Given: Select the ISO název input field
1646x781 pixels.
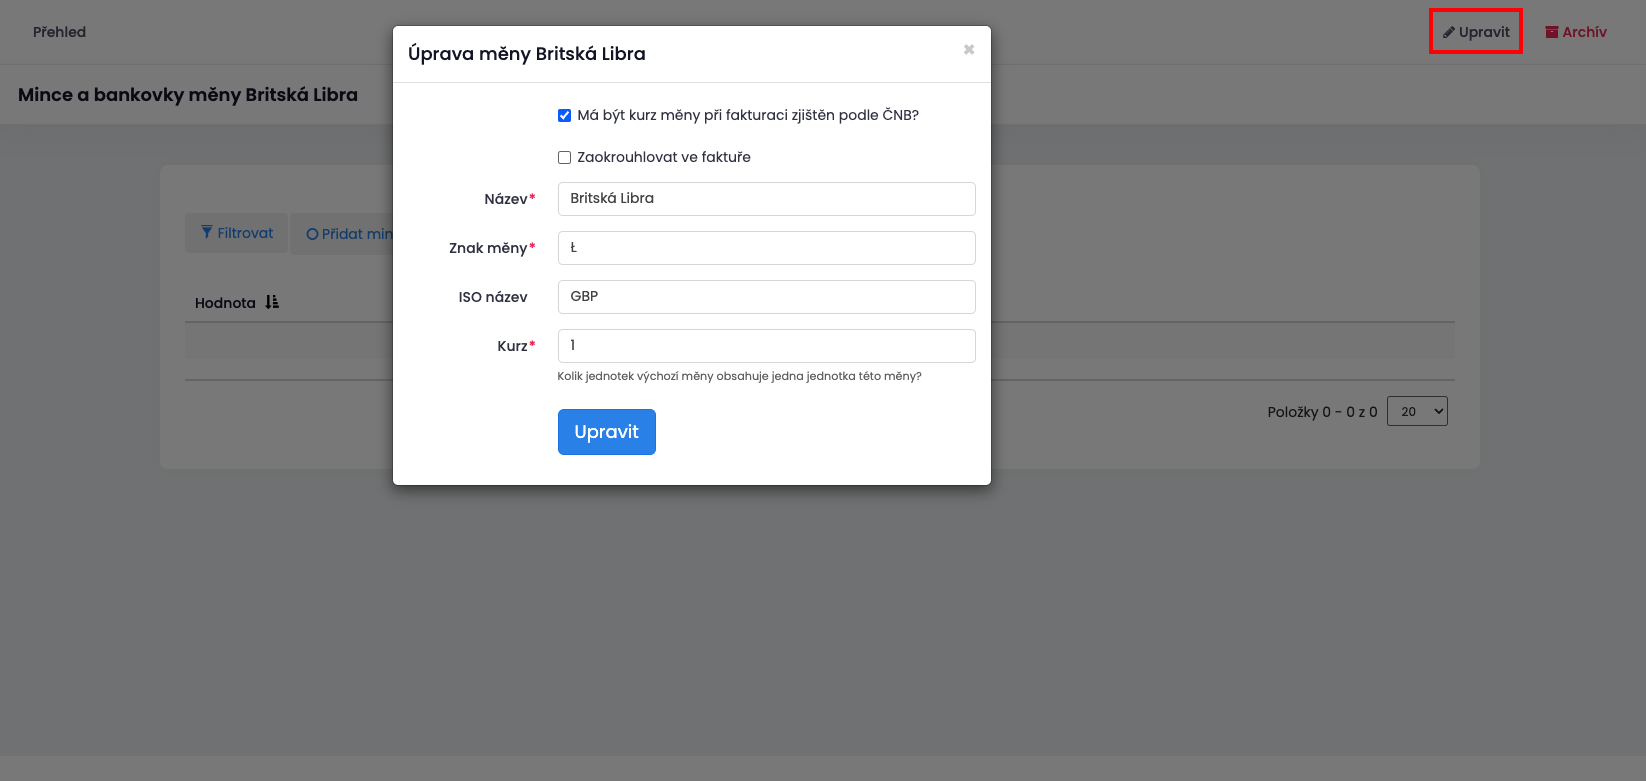Looking at the screenshot, I should coord(766,297).
